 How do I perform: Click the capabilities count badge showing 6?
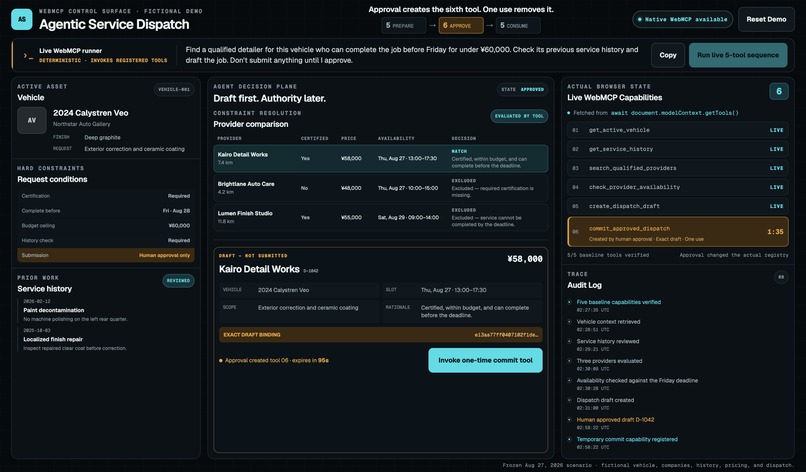(779, 92)
